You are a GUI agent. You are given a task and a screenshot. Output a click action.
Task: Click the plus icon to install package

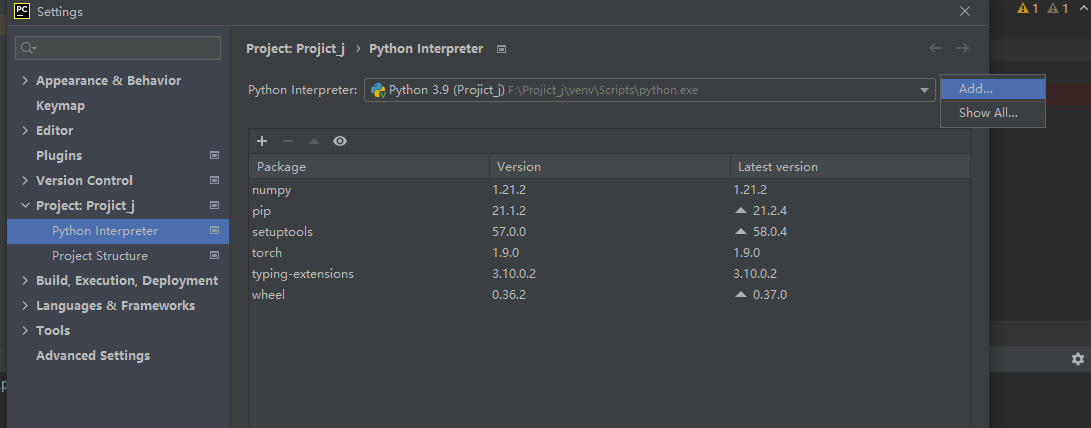(x=262, y=141)
